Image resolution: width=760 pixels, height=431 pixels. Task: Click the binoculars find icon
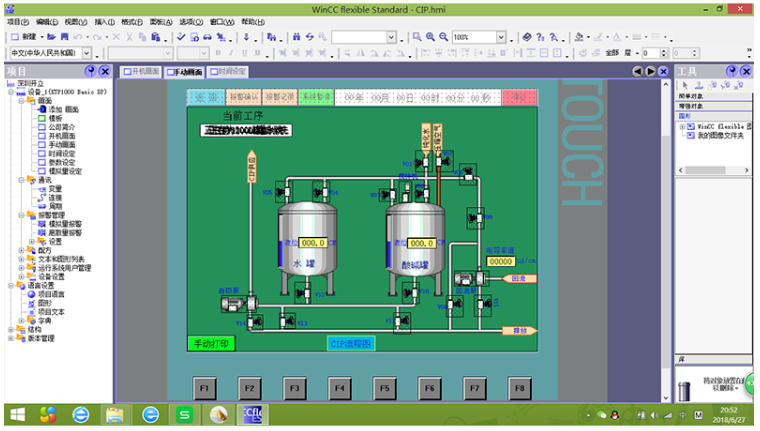(x=297, y=37)
